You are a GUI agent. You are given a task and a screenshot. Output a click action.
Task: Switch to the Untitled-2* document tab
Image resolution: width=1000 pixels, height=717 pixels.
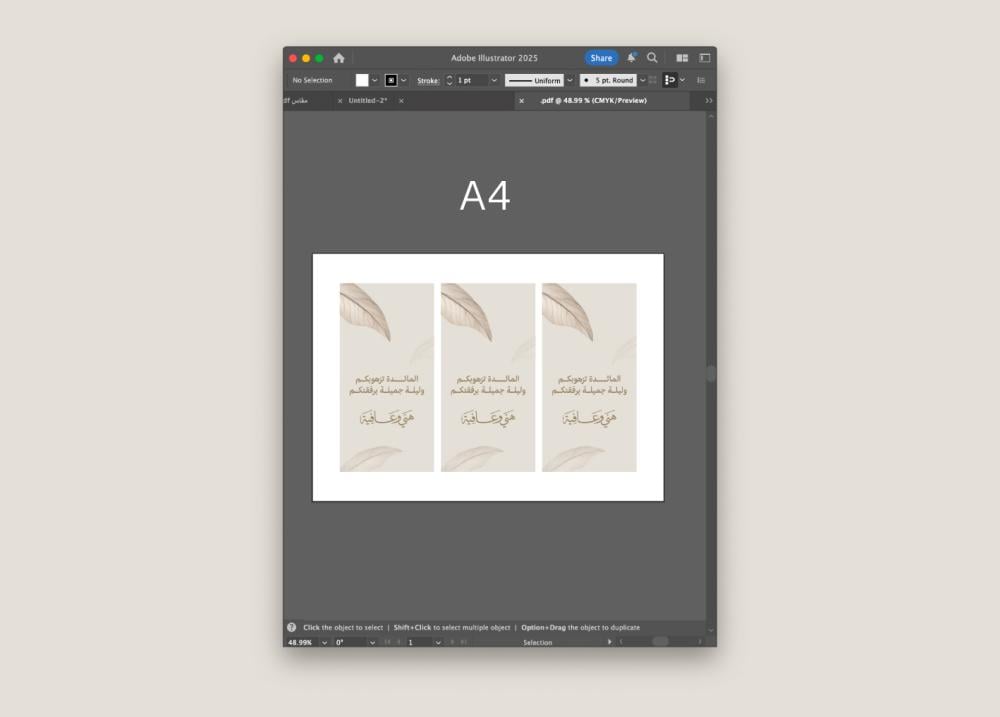368,101
